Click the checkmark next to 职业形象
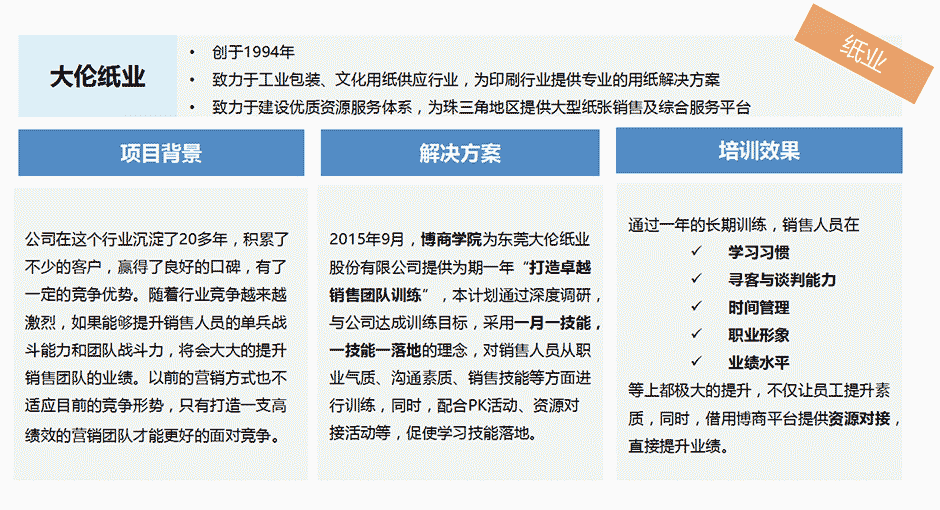940x510 pixels. pos(695,335)
